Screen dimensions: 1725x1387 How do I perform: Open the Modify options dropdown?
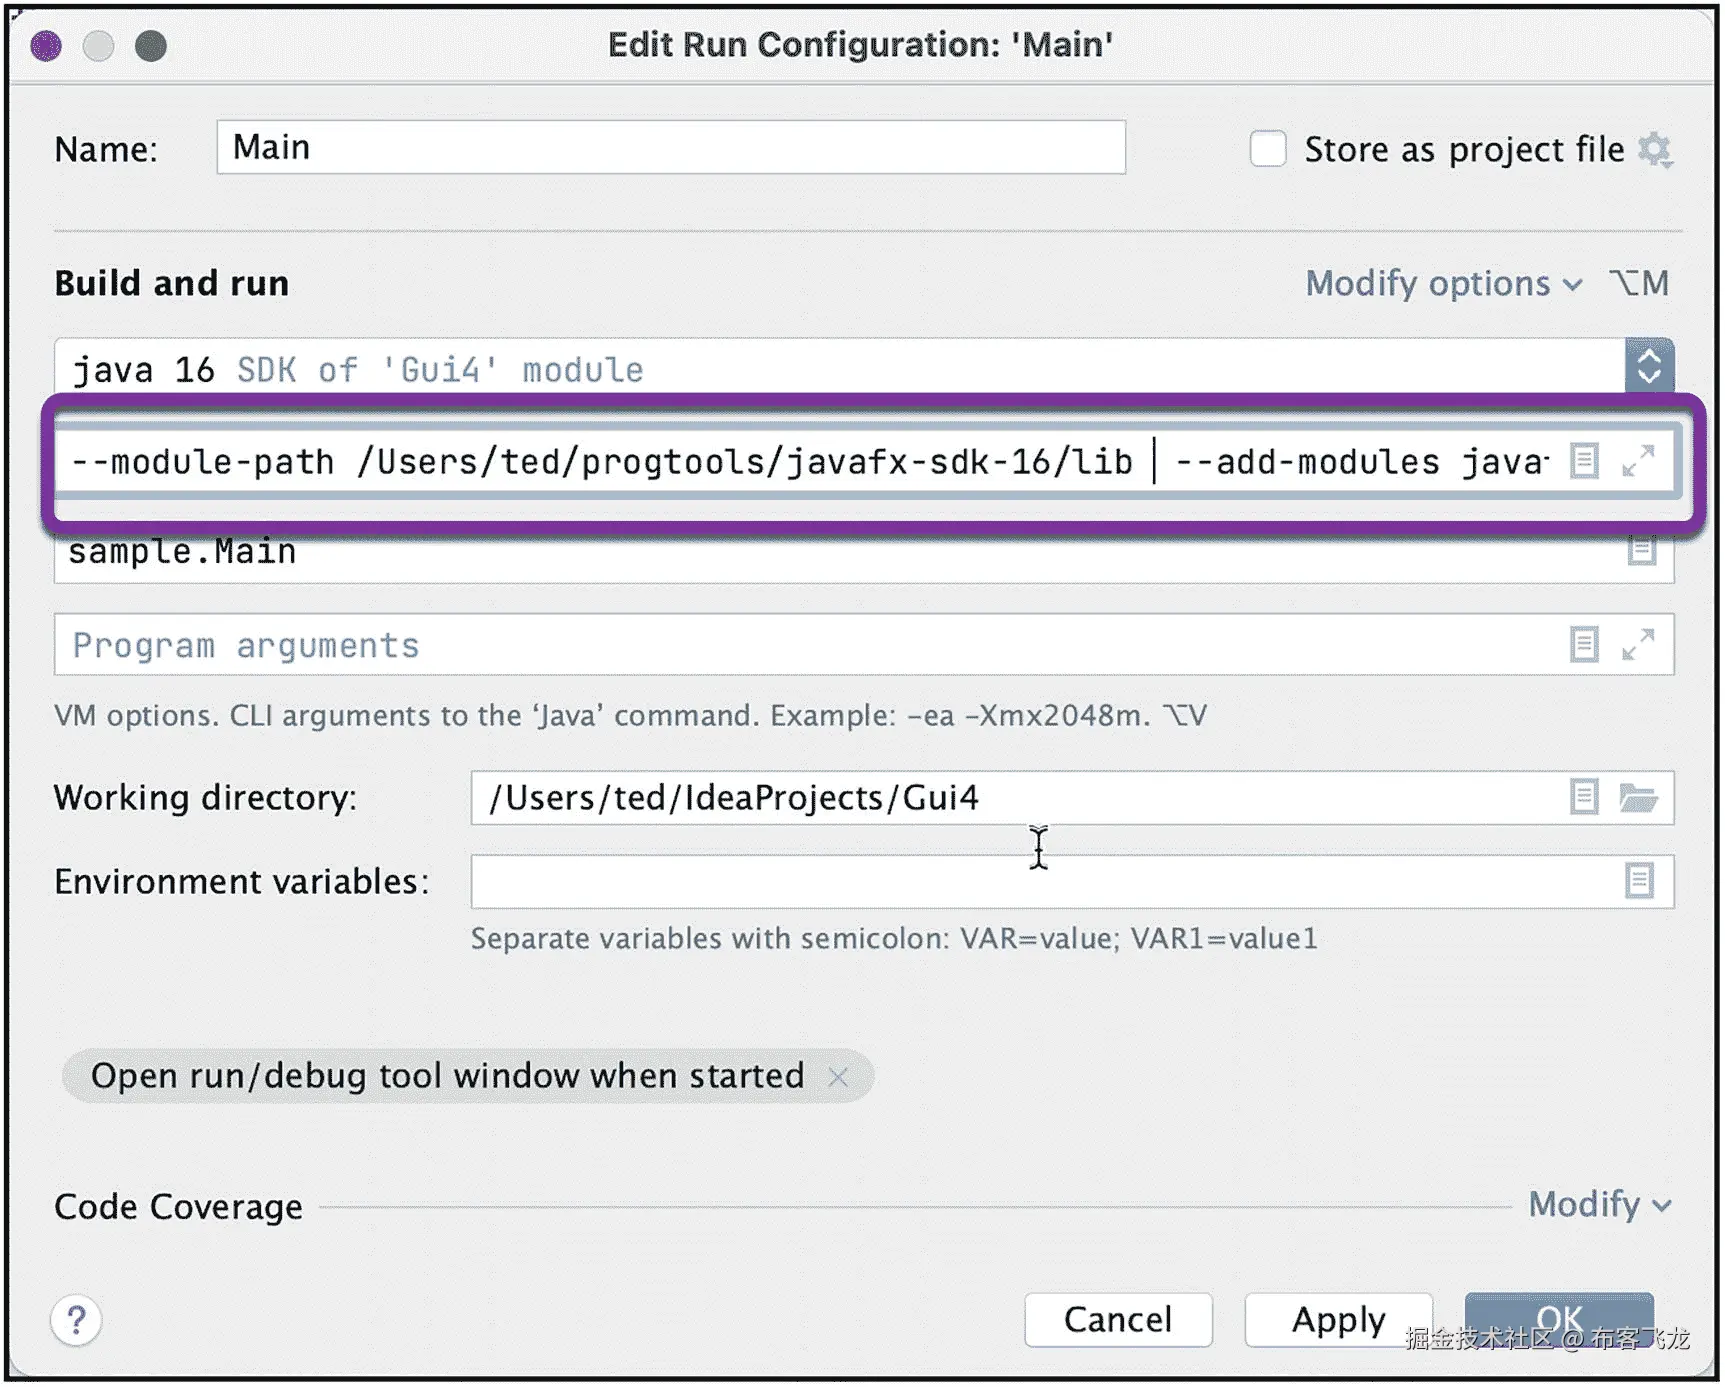pos(1444,284)
